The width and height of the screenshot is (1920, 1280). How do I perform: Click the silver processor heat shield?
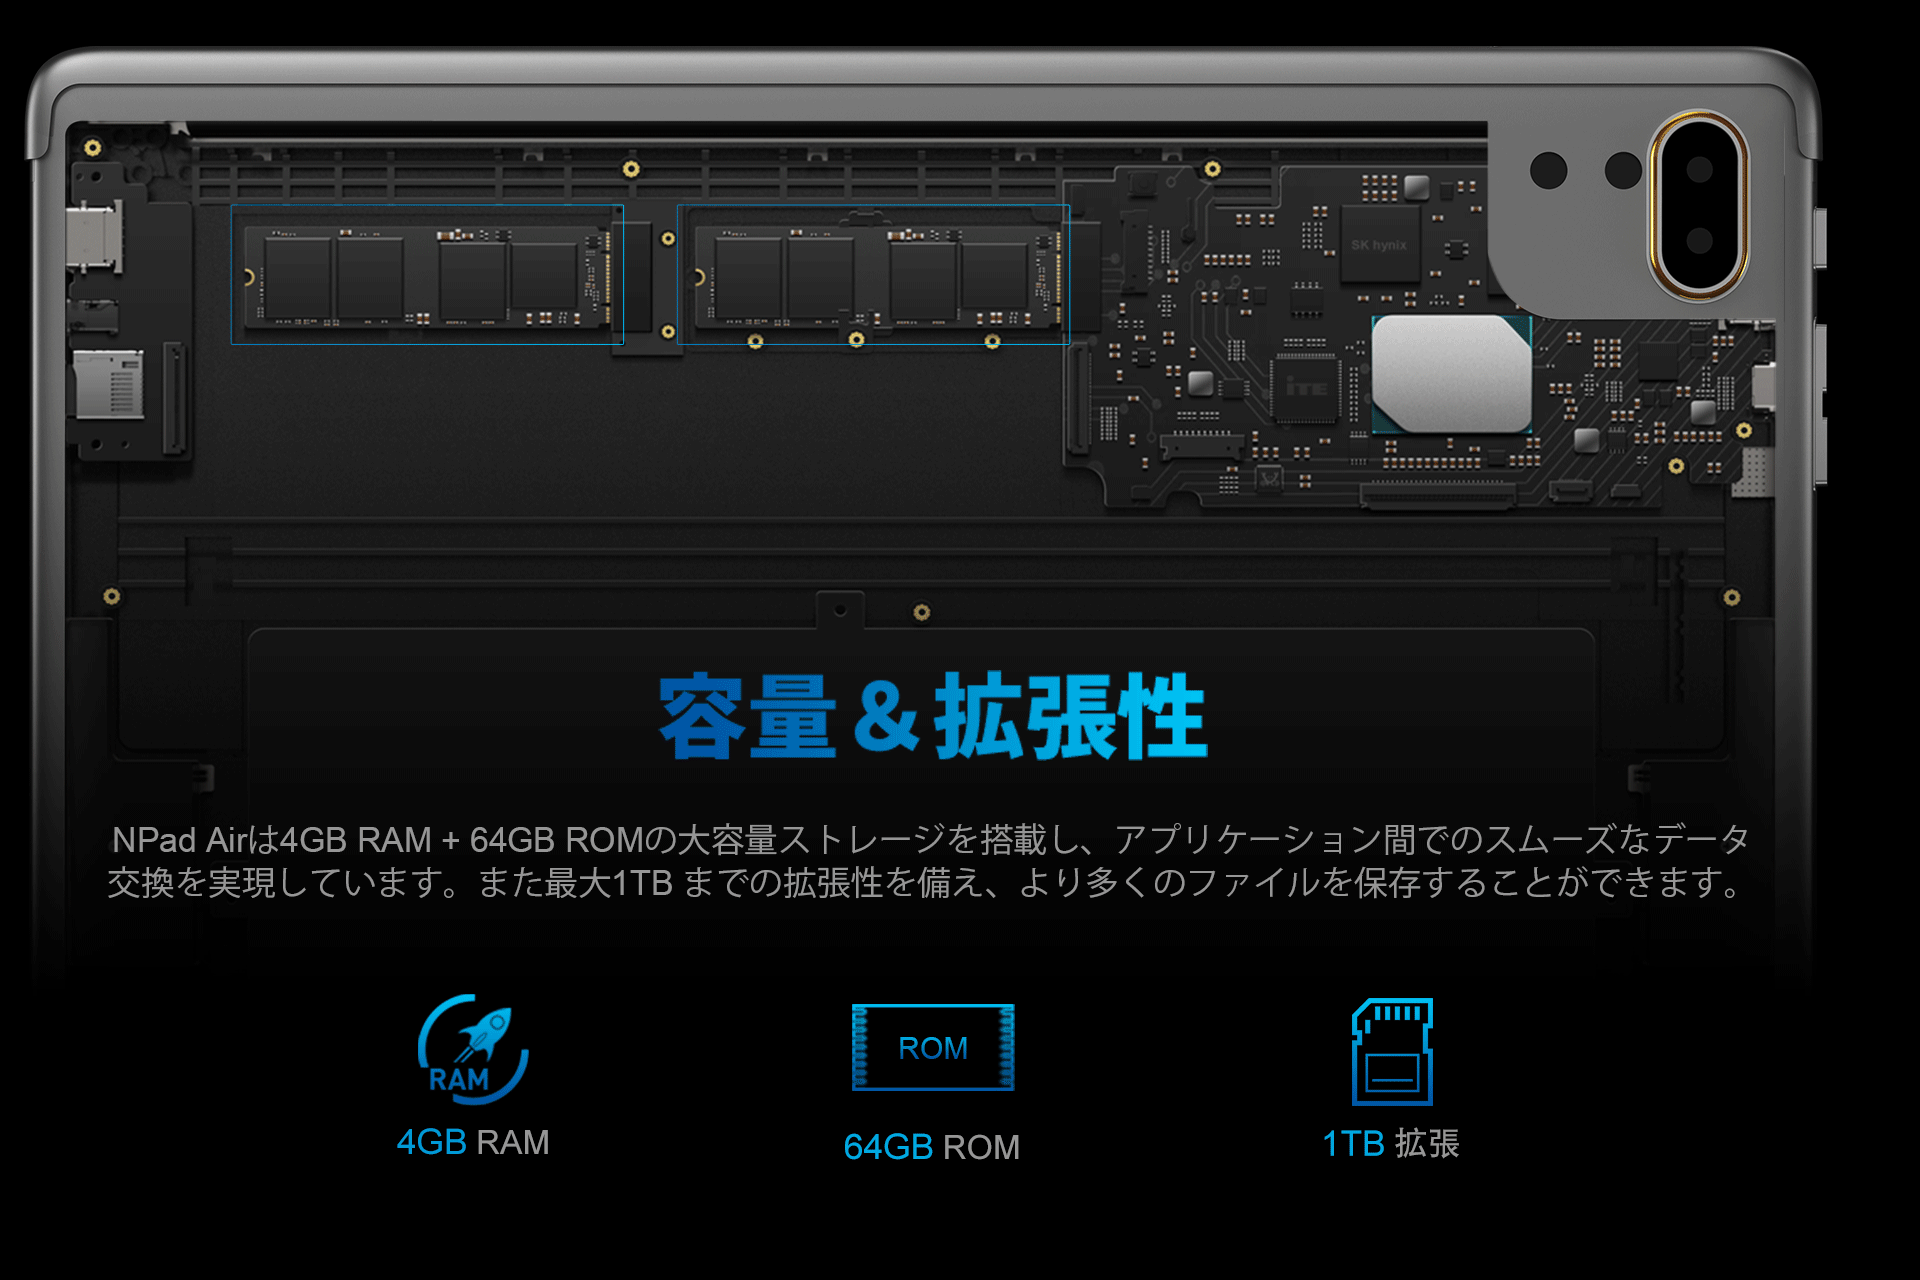[1450, 373]
